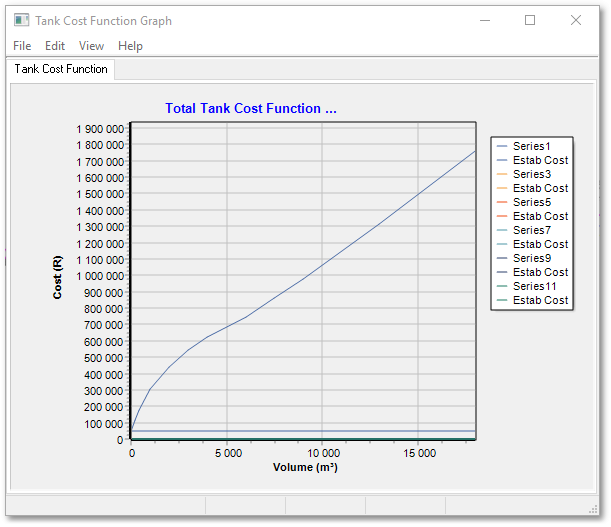Image resolution: width=611 pixels, height=527 pixels.
Task: Click the 1 000 000 axis value
Action: click(100, 276)
